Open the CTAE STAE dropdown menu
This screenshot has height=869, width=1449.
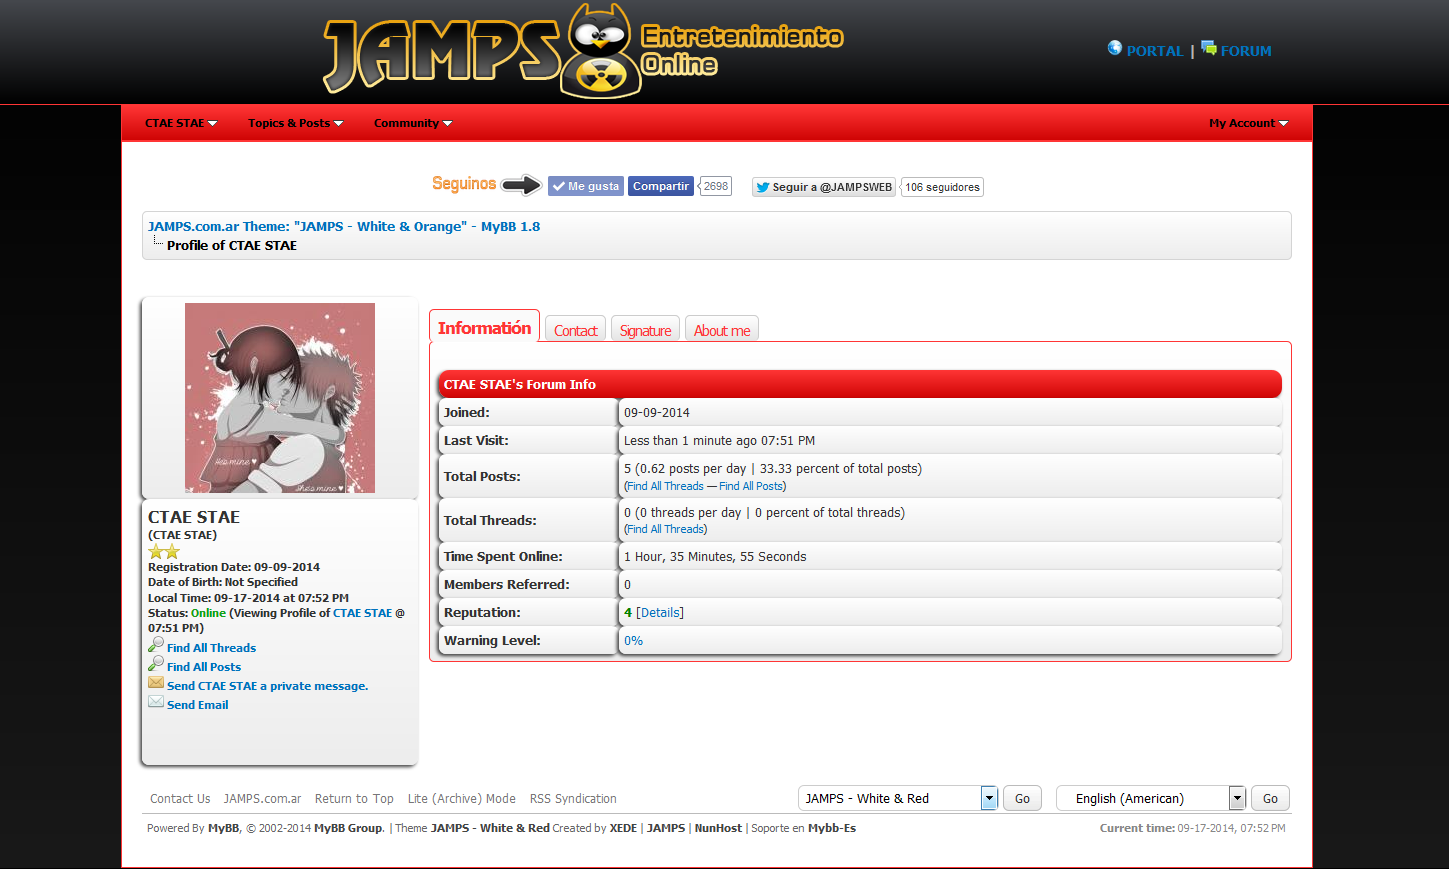click(x=181, y=123)
